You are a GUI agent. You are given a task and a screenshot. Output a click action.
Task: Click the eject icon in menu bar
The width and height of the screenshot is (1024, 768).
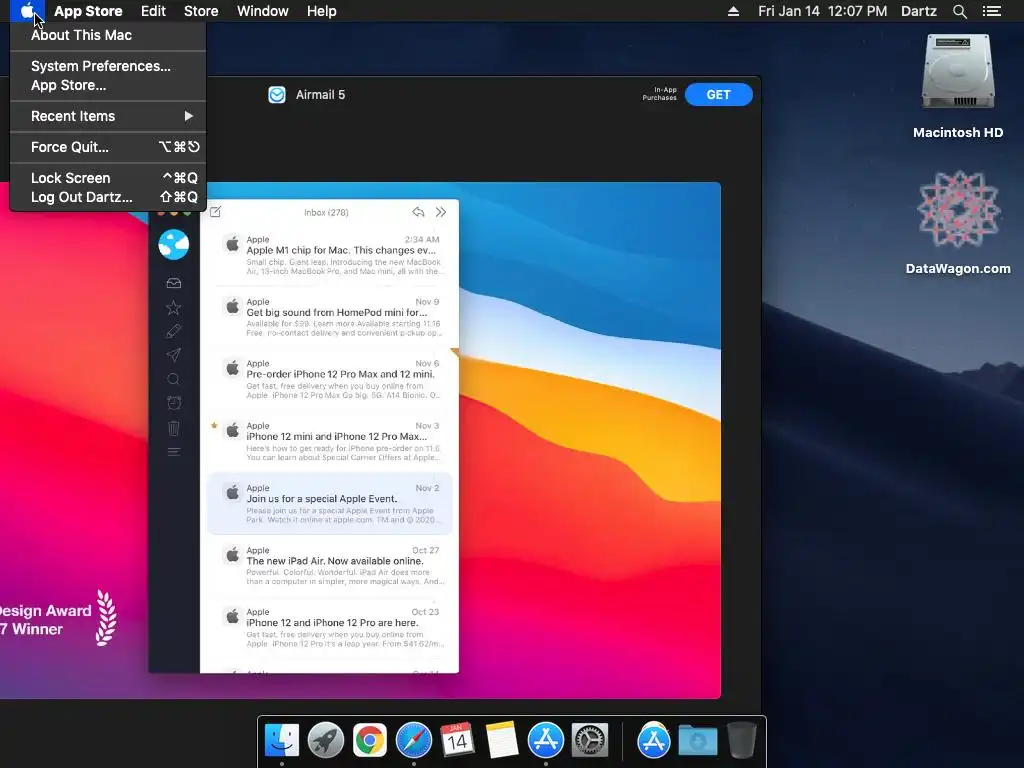coord(733,11)
